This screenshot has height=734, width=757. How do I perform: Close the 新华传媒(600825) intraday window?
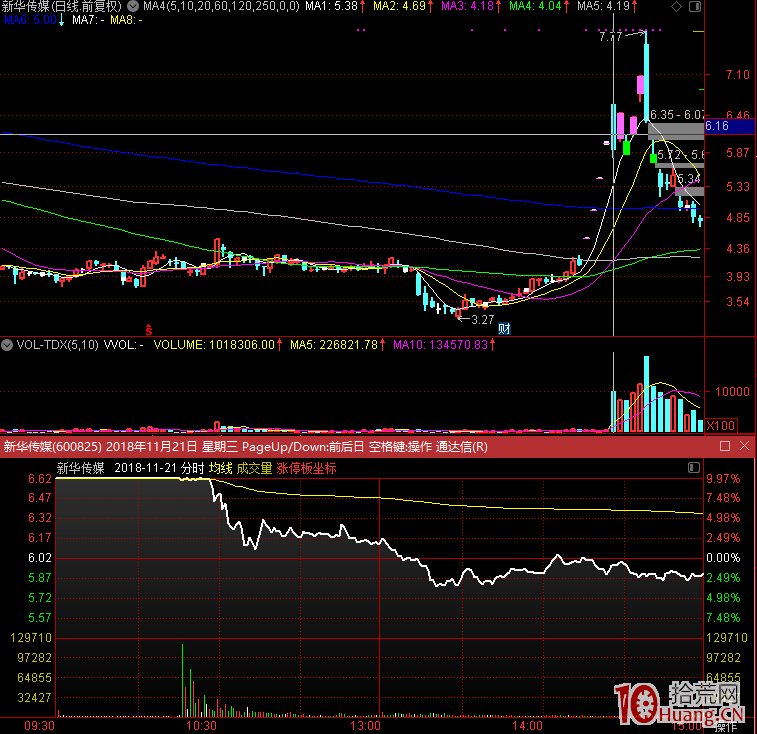click(744, 446)
